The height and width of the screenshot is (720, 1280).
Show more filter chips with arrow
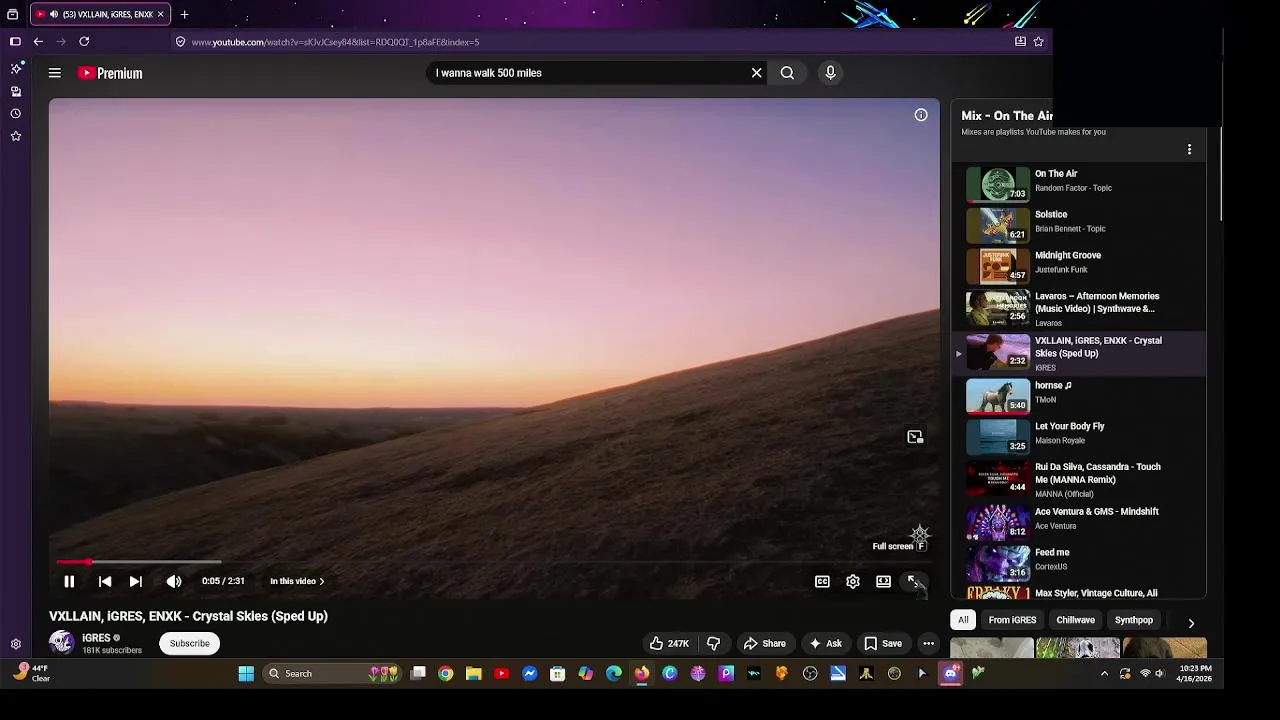click(1191, 623)
